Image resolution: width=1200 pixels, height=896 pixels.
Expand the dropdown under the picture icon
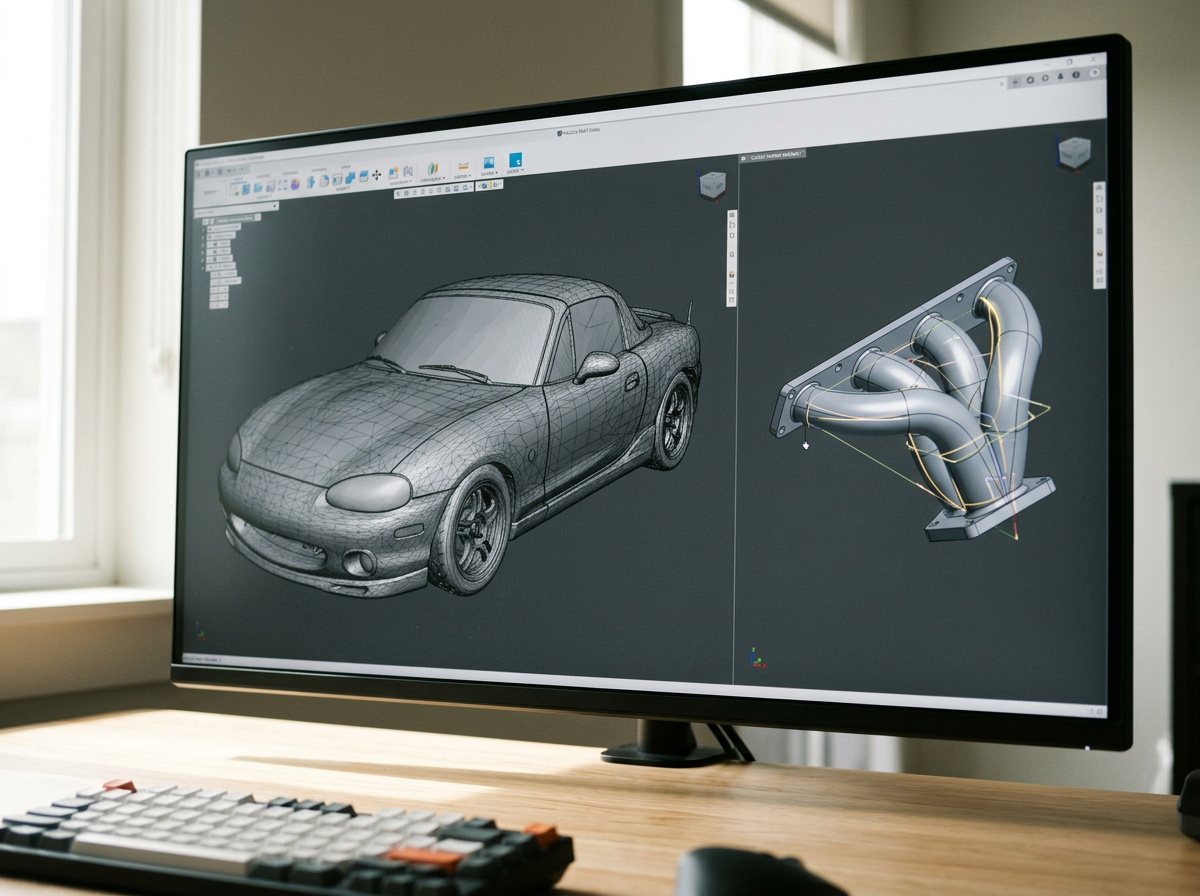click(496, 172)
